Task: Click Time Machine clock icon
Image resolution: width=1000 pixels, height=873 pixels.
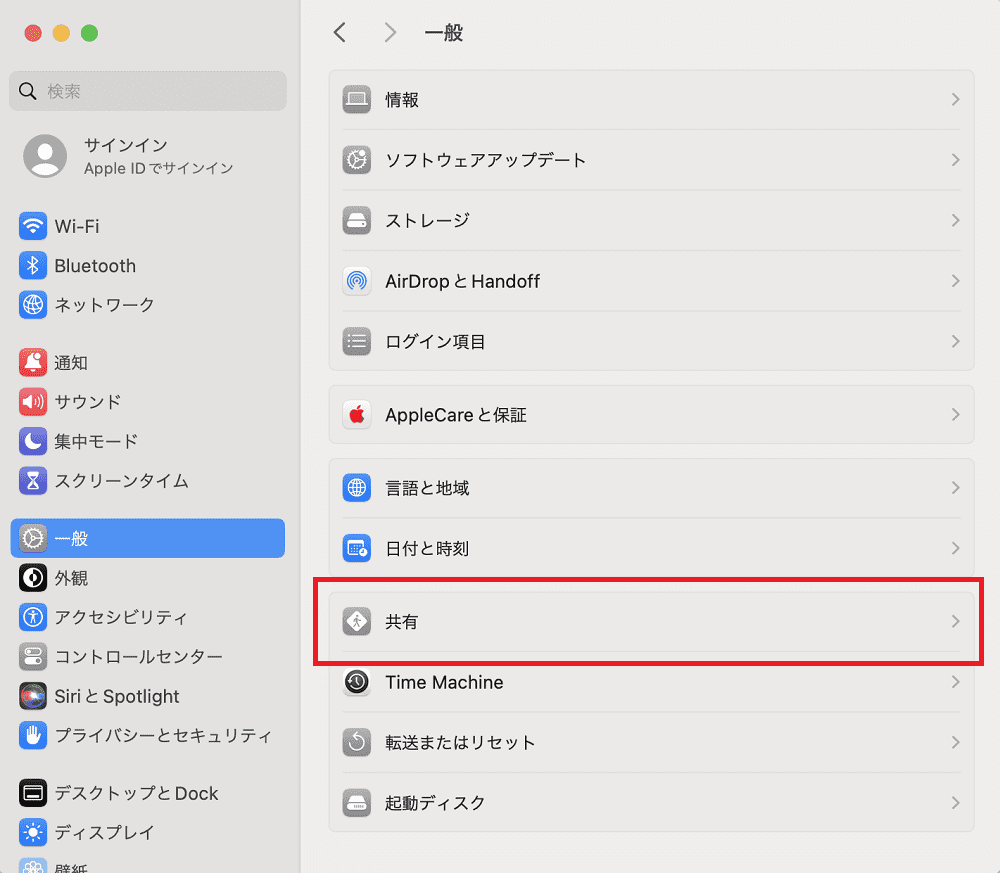Action: click(357, 682)
